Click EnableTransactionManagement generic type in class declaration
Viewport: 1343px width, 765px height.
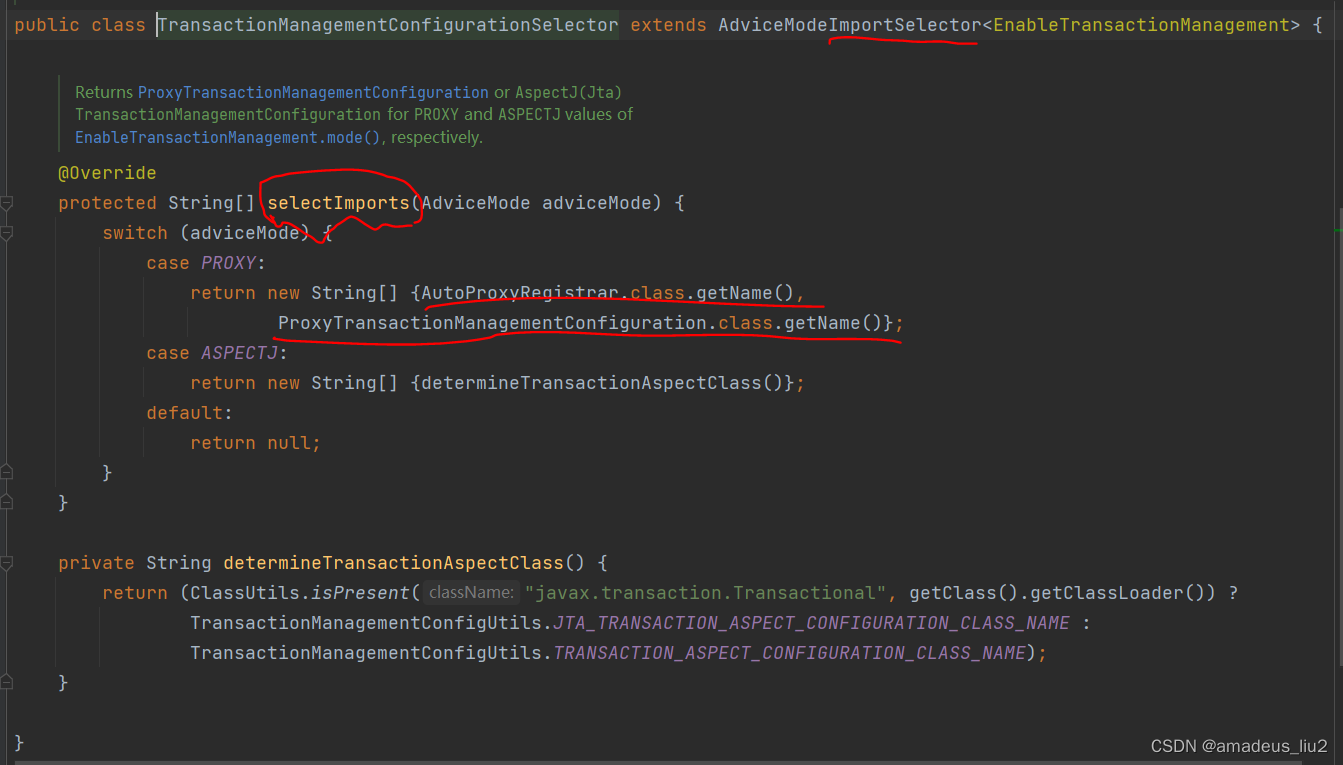pos(1140,25)
